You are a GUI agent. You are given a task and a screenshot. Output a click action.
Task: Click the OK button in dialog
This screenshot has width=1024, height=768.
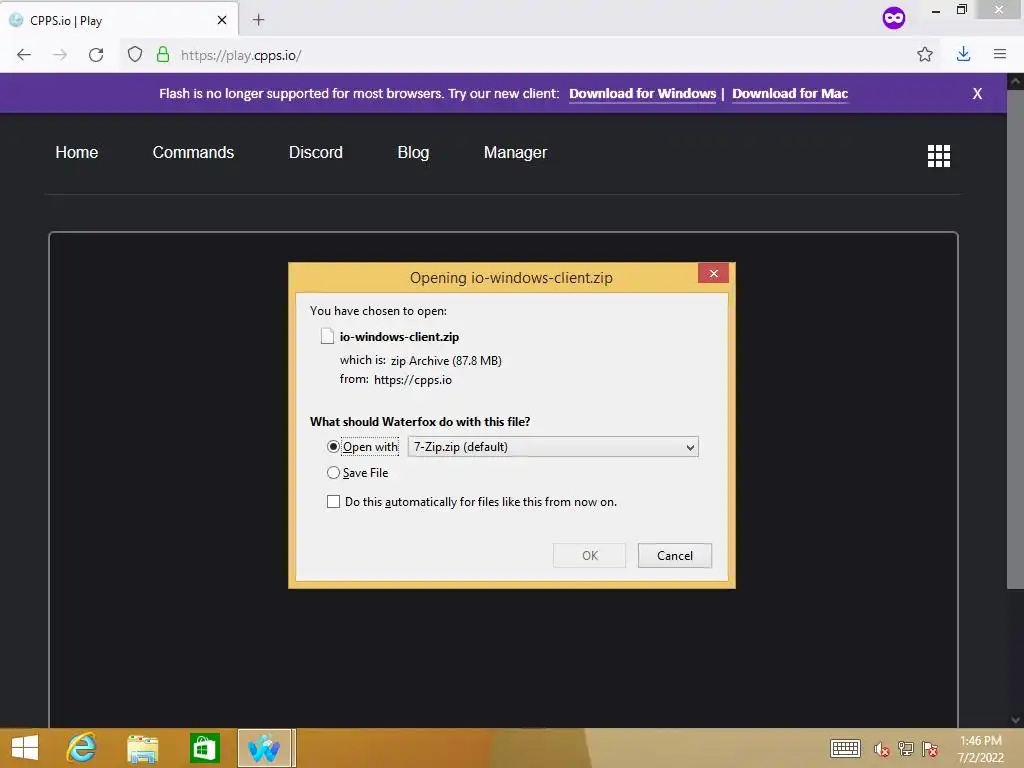point(590,555)
